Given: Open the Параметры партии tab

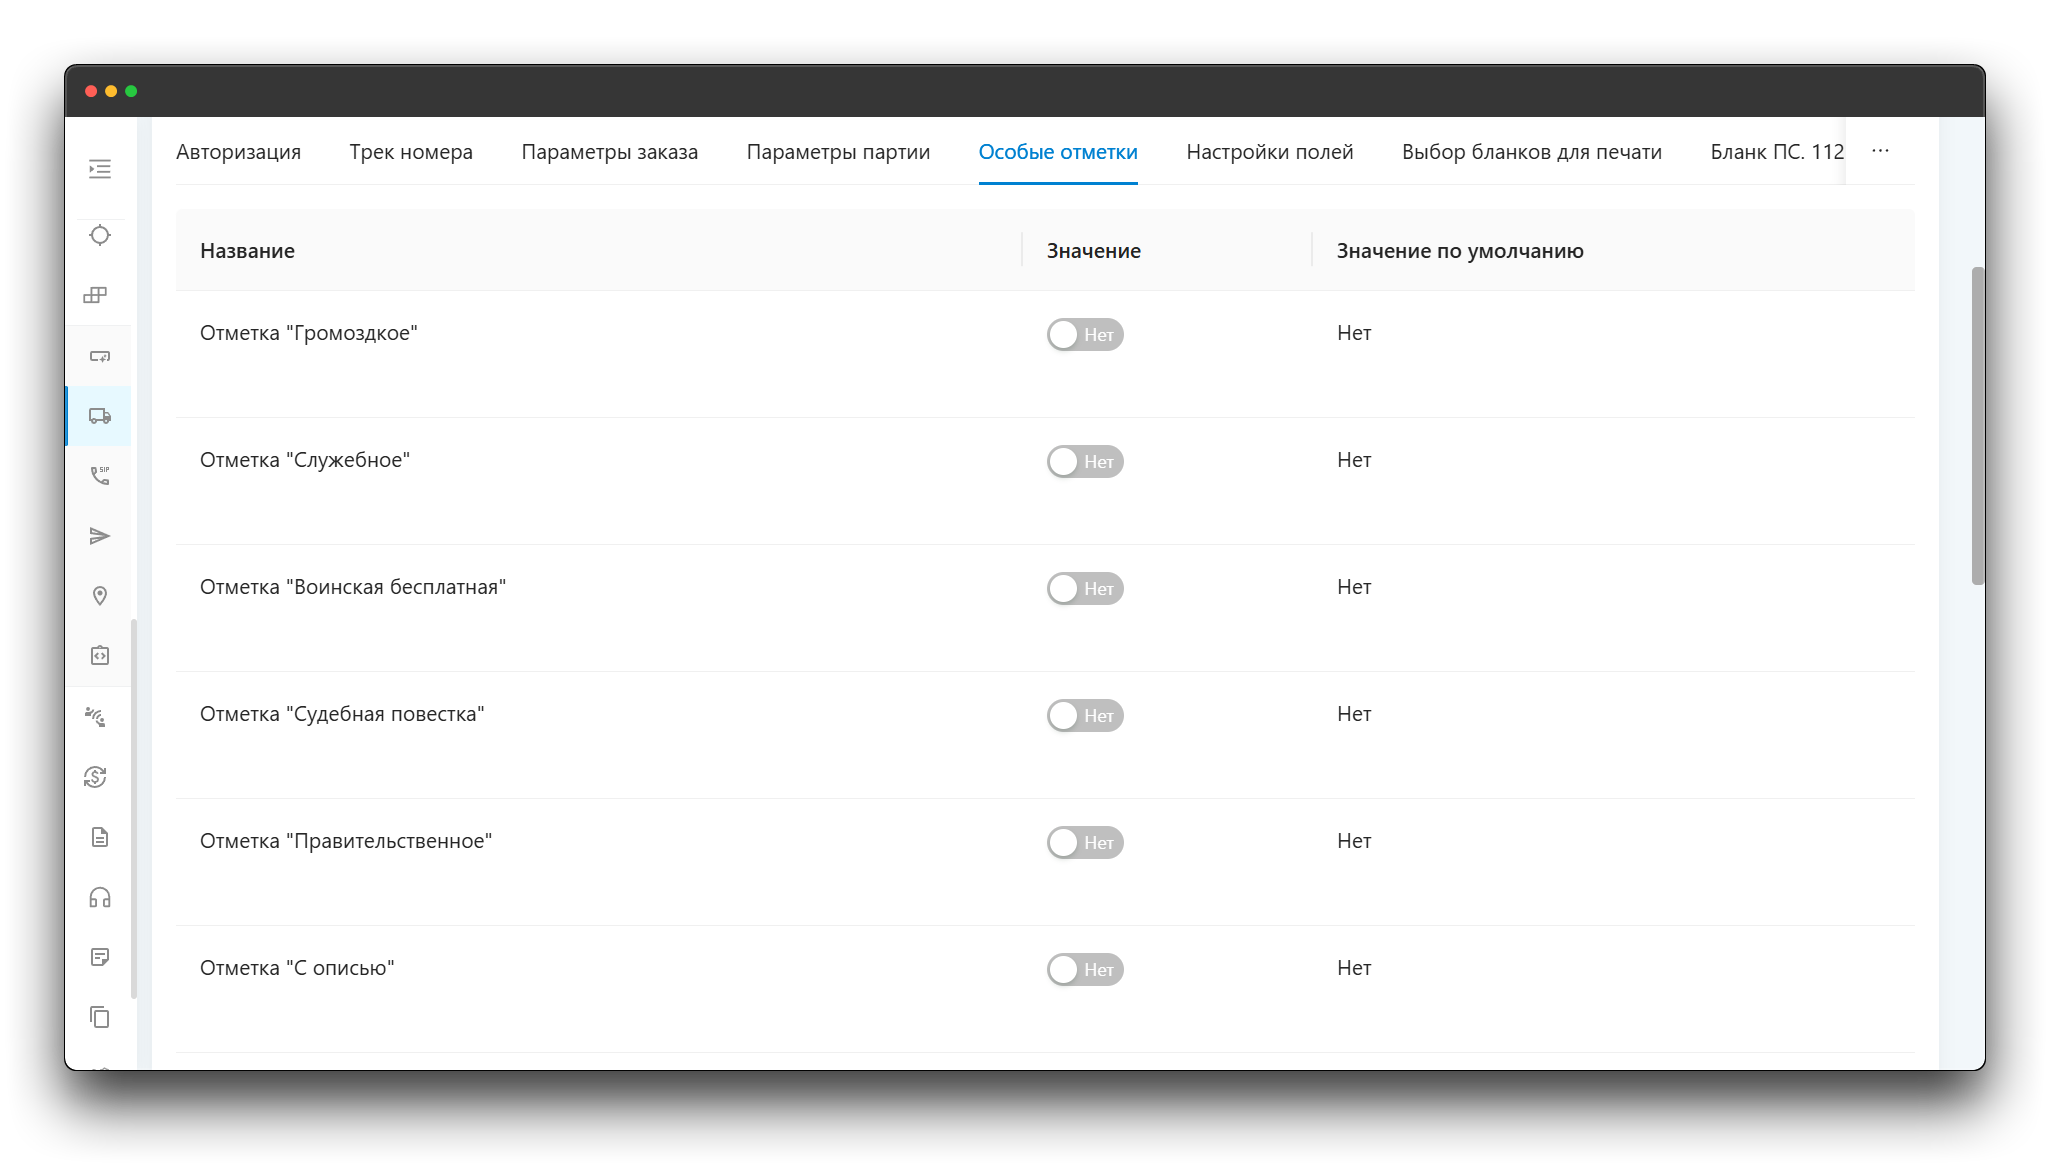Looking at the screenshot, I should (838, 152).
